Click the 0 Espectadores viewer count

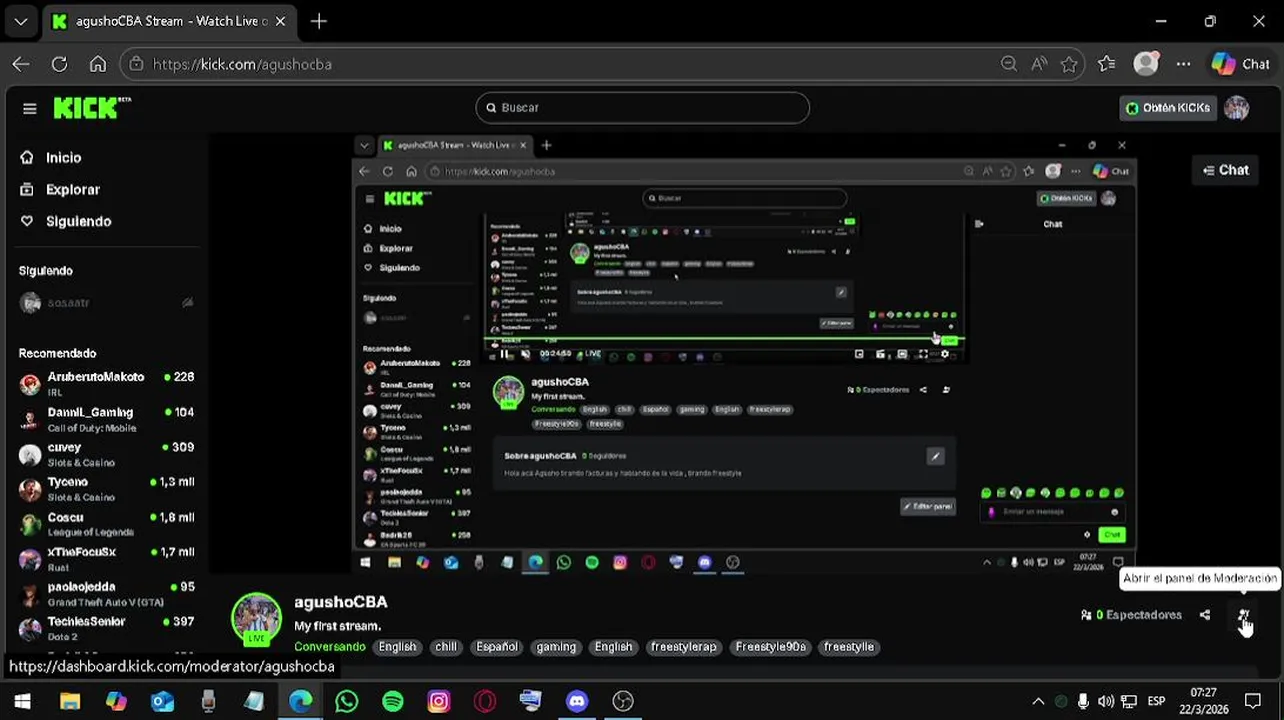[1132, 615]
